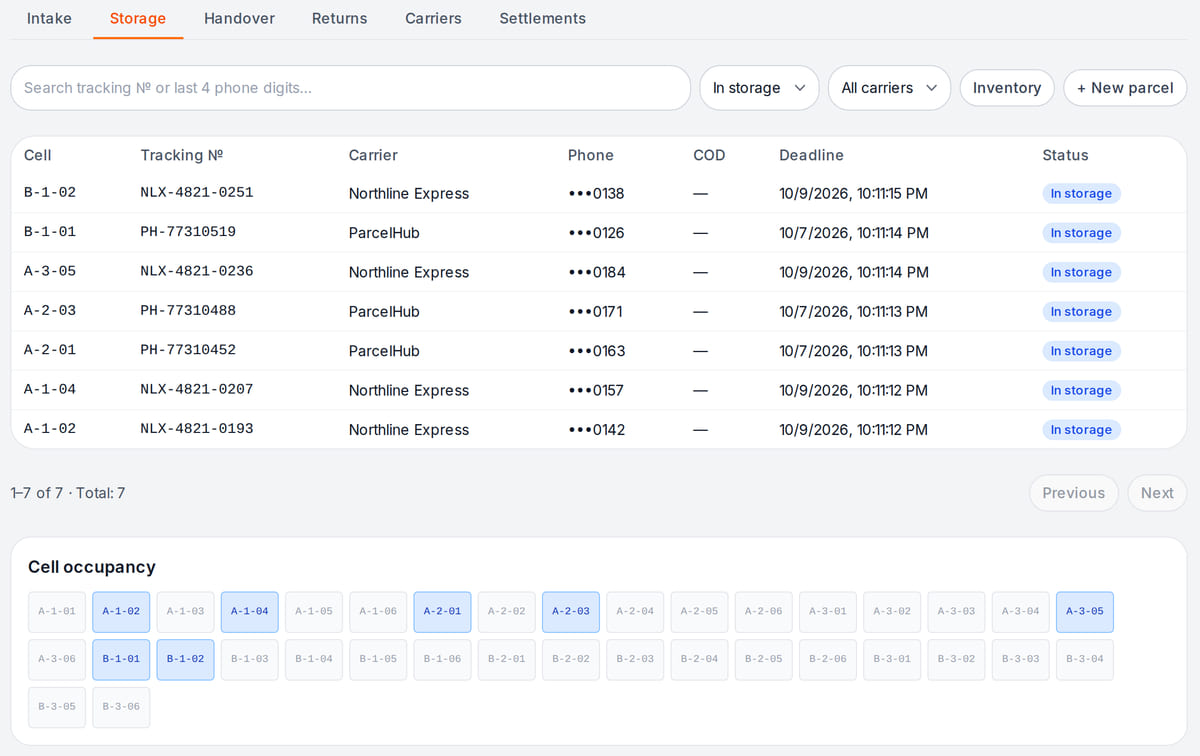Image resolution: width=1200 pixels, height=756 pixels.
Task: Click the Next page button
Action: pos(1157,493)
